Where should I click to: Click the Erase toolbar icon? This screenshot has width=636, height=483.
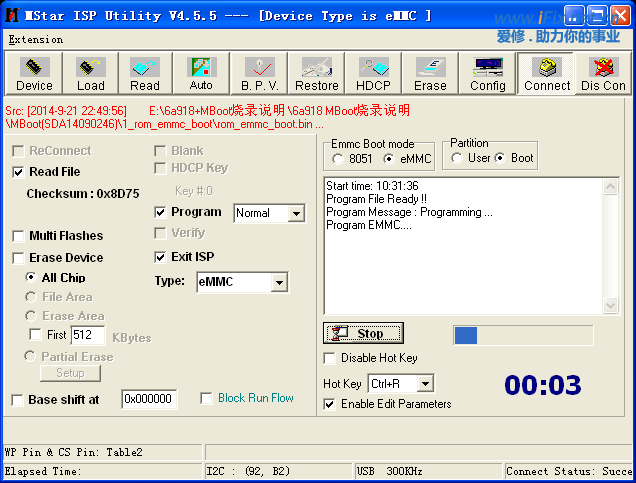[x=430, y=73]
